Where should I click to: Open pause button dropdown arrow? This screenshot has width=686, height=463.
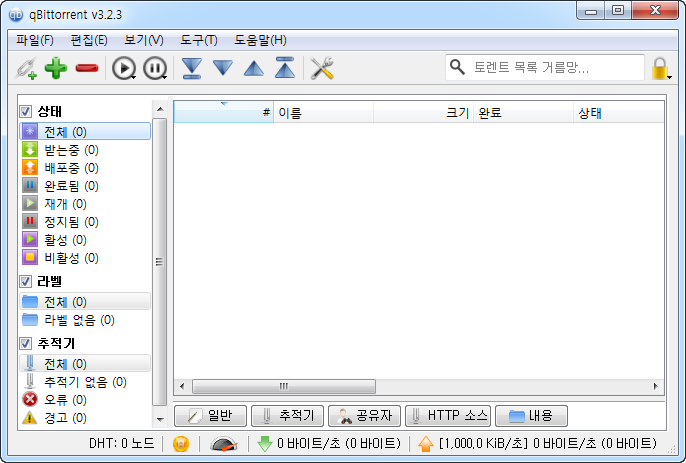click(x=164, y=78)
